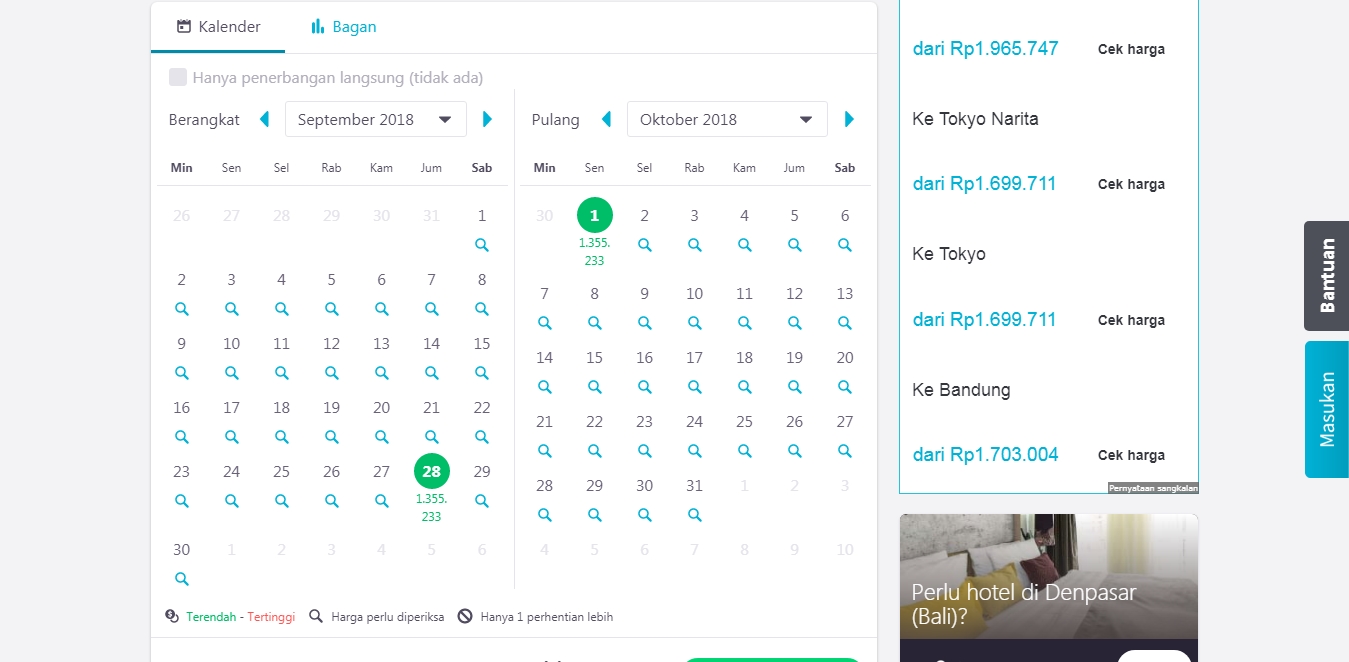Click magnifier icon under September 1
This screenshot has width=1349, height=662.
click(482, 245)
